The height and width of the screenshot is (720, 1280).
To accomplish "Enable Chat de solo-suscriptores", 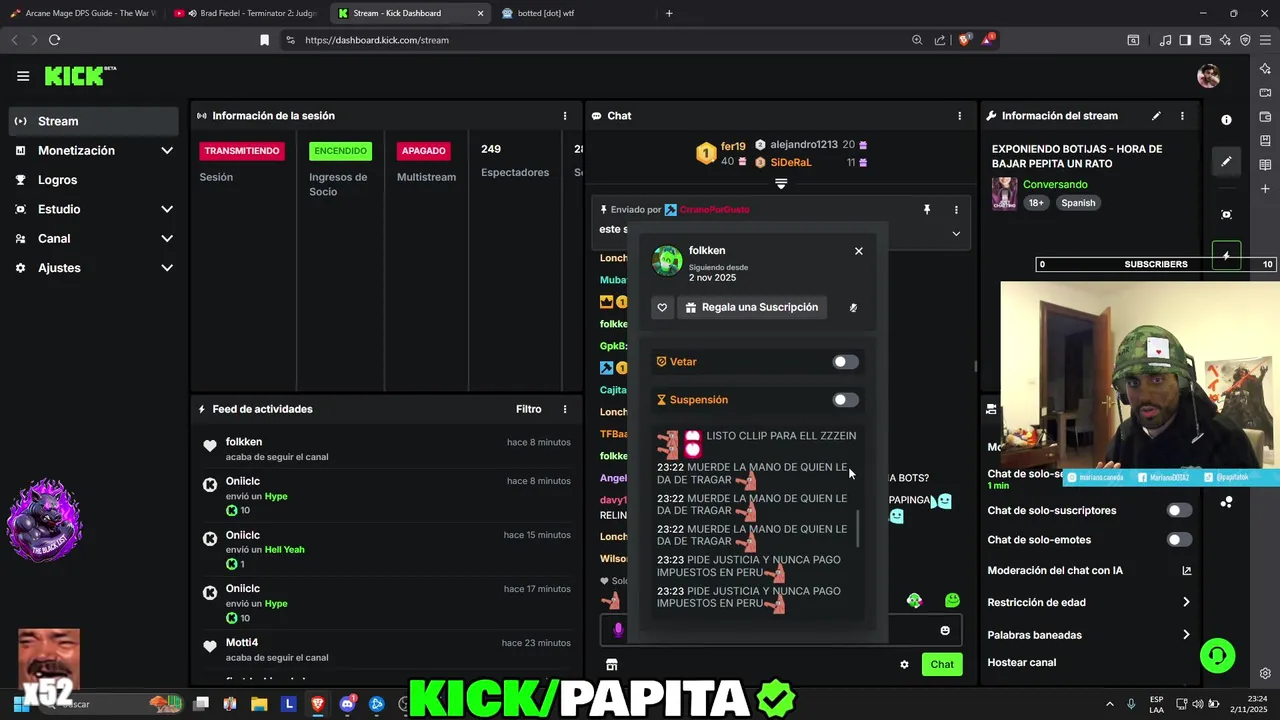I will 1179,510.
